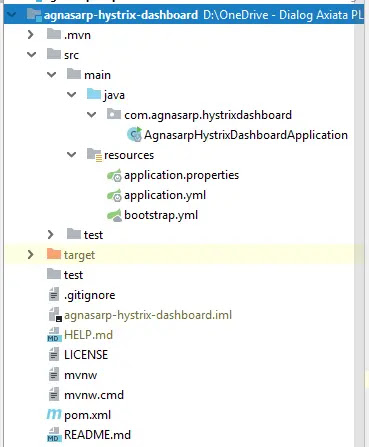
Task: Select the java folder label
Action: click(x=114, y=95)
